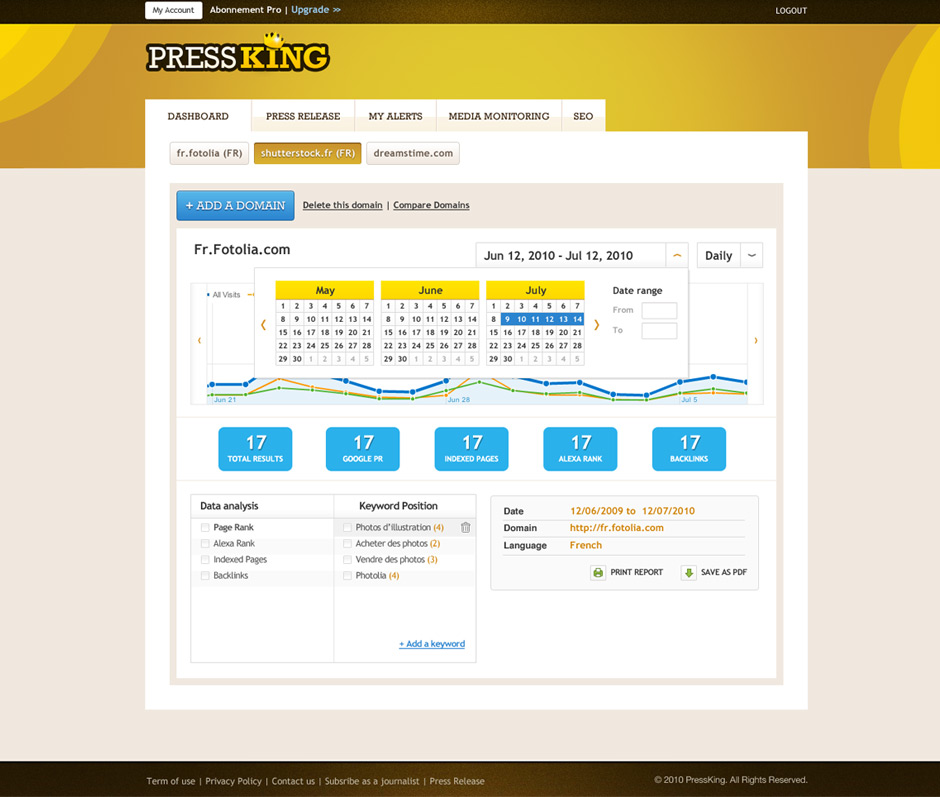
Task: Select the SEO tab
Action: [x=583, y=116]
